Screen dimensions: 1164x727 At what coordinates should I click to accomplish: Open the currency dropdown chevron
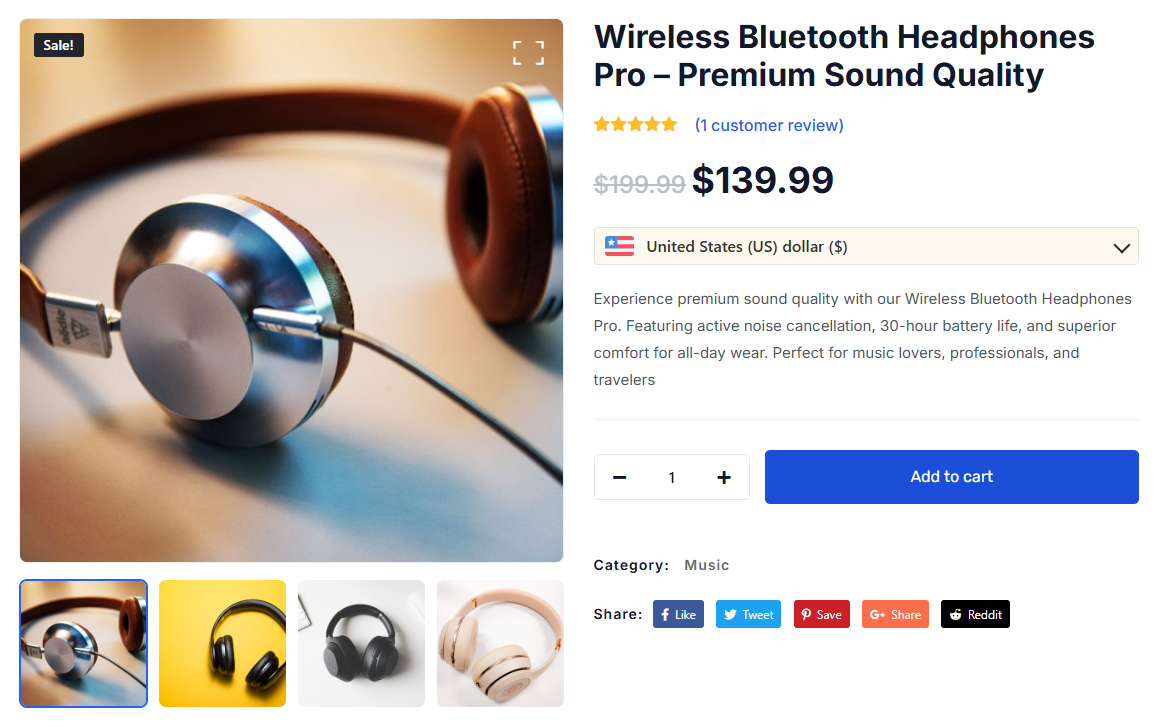(x=1121, y=247)
